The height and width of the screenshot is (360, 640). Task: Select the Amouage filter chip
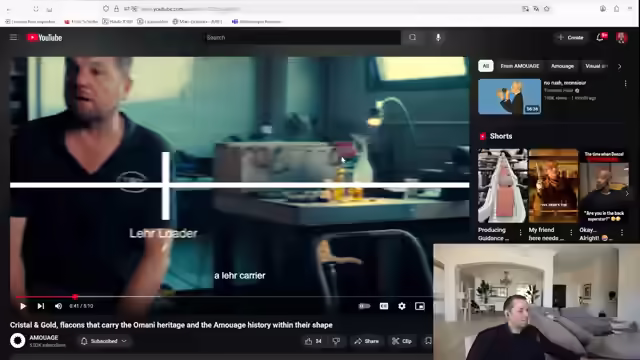click(562, 66)
